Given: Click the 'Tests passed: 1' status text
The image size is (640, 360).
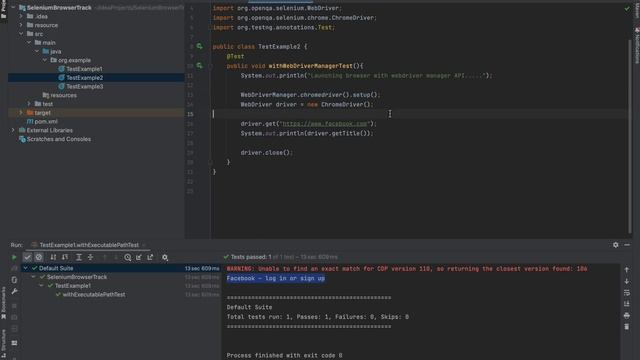Looking at the screenshot, I should click(251, 257).
